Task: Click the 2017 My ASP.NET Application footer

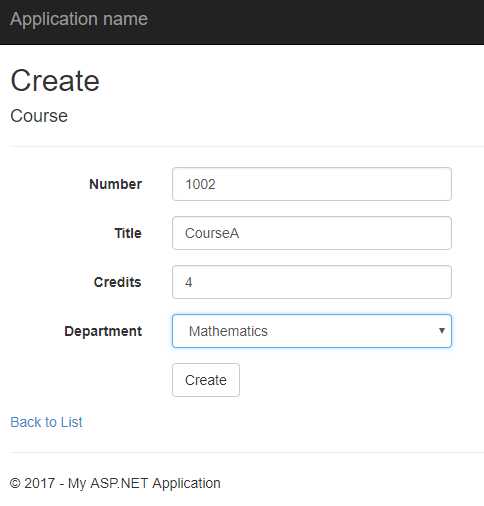Action: [115, 483]
